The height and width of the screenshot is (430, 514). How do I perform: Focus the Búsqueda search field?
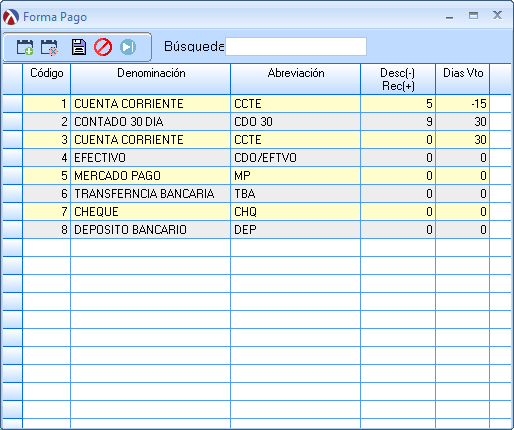click(296, 46)
